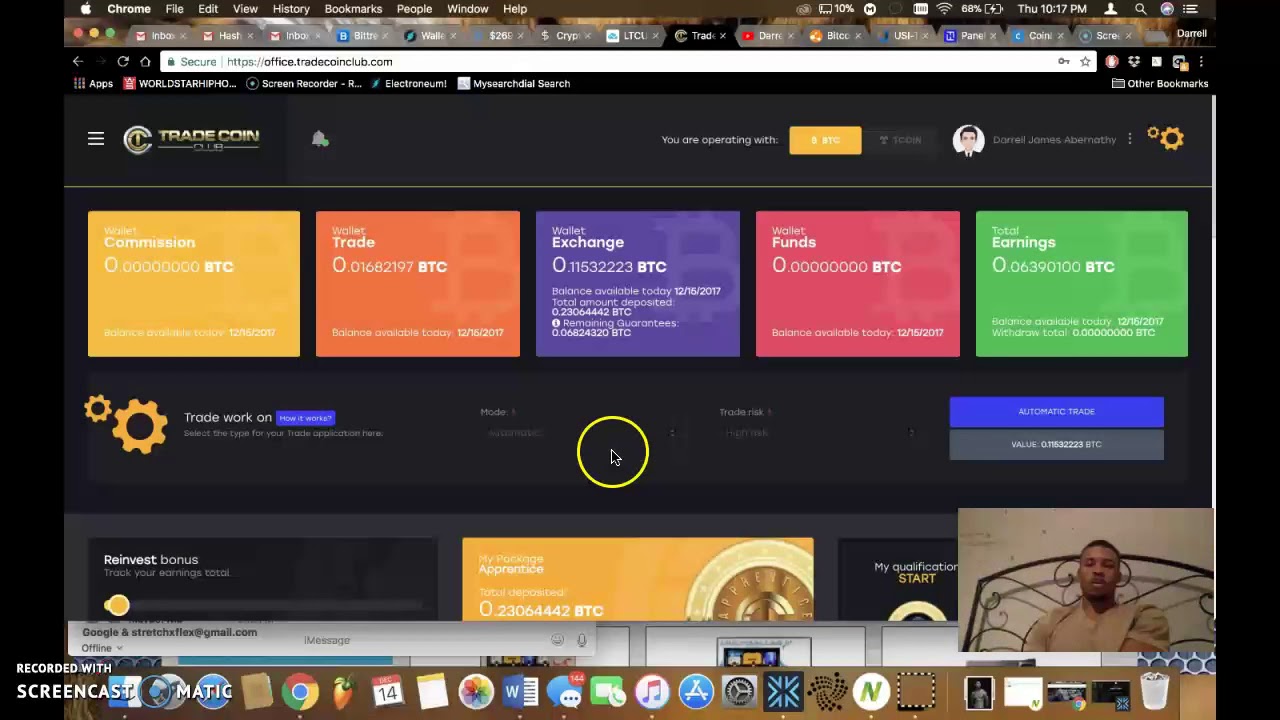Open the saved password key icon
Screen dimensions: 1280x720
(1063, 62)
